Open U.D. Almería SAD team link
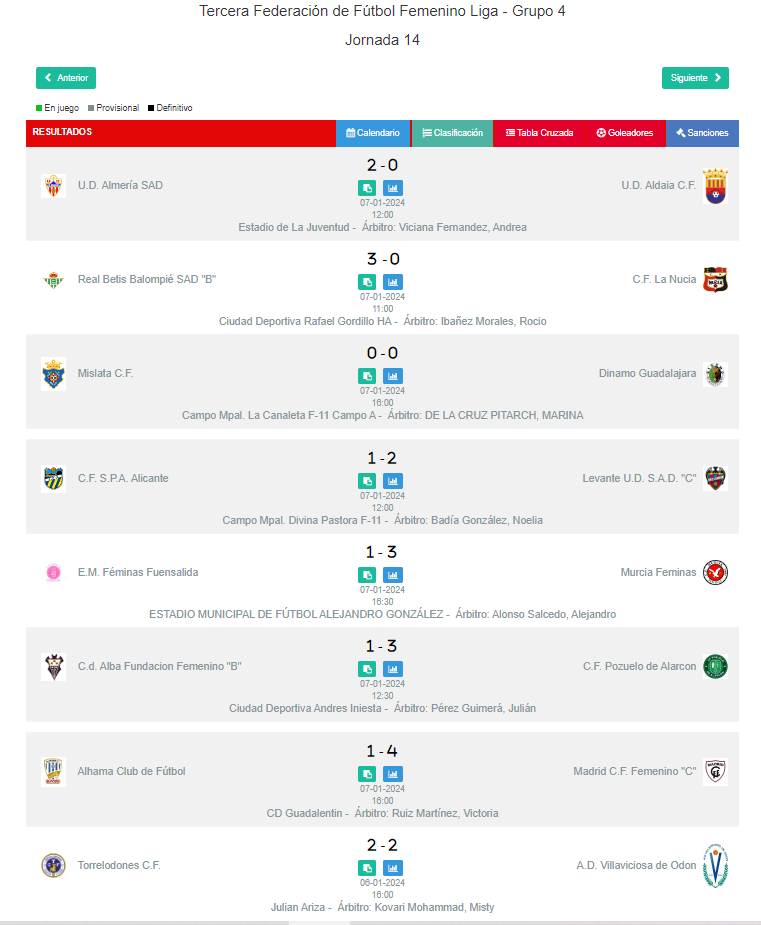This screenshot has width=761, height=925. tap(120, 185)
